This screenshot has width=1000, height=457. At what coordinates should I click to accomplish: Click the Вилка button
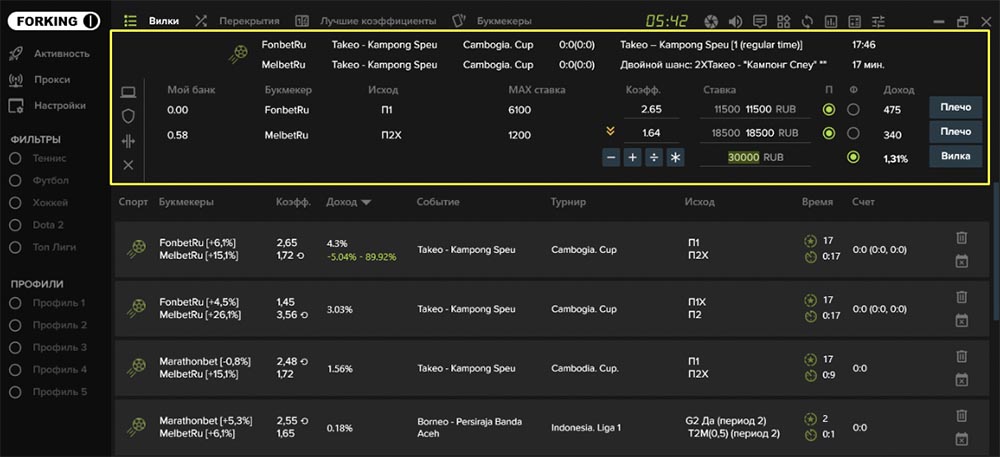[x=955, y=156]
